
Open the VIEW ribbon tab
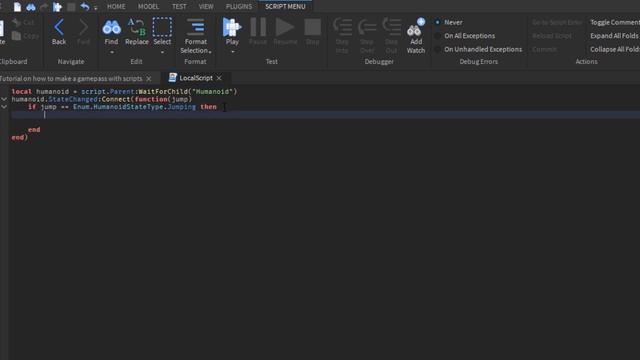(206, 7)
